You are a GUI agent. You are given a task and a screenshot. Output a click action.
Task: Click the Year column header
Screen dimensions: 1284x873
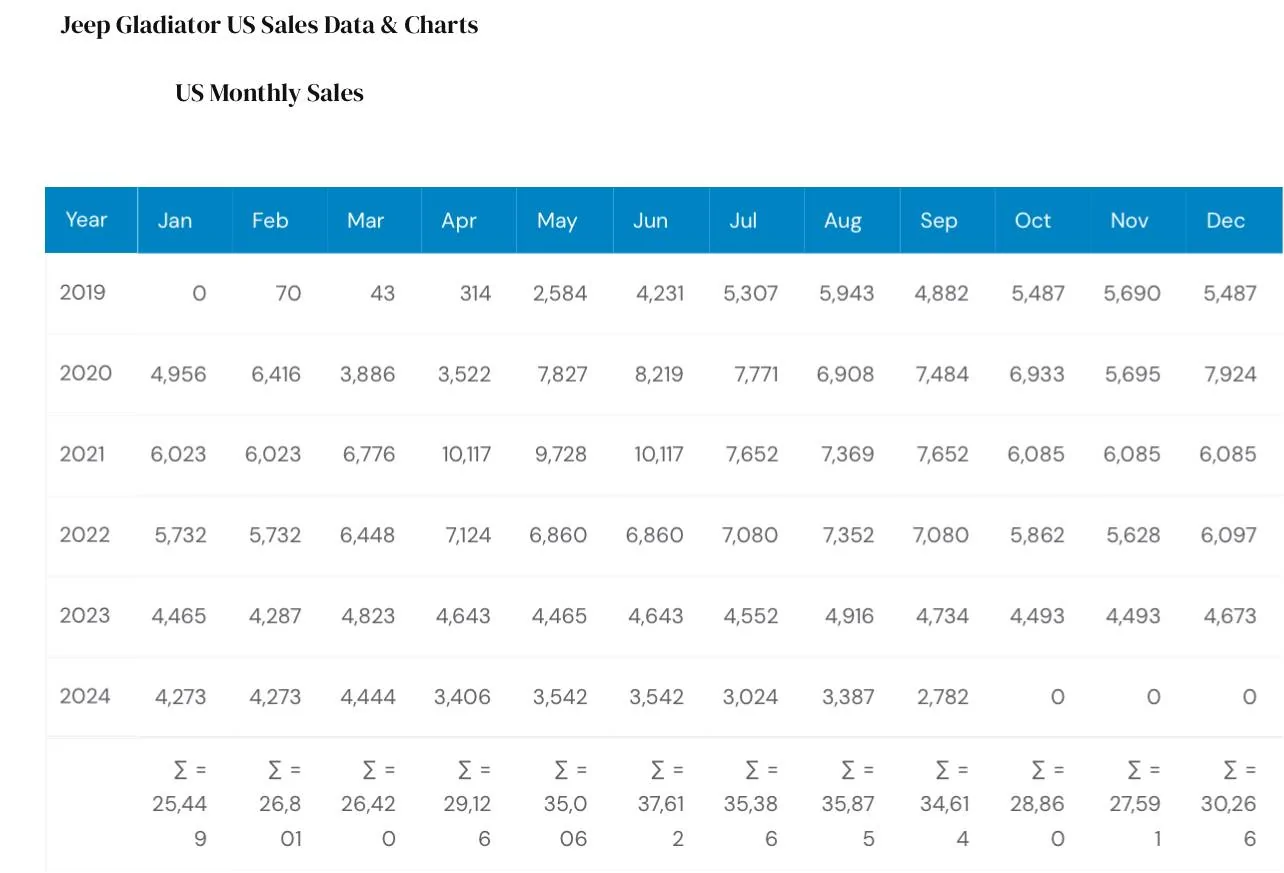tap(86, 219)
